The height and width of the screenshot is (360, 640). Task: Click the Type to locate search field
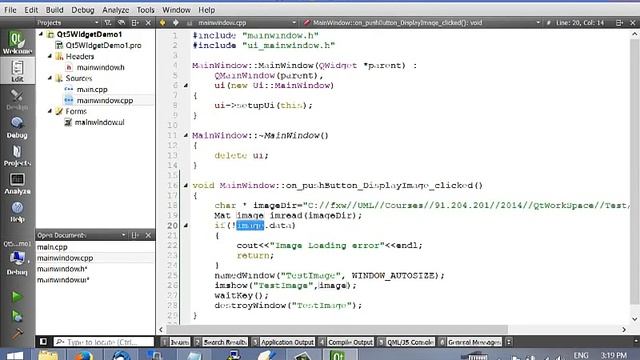coord(104,342)
